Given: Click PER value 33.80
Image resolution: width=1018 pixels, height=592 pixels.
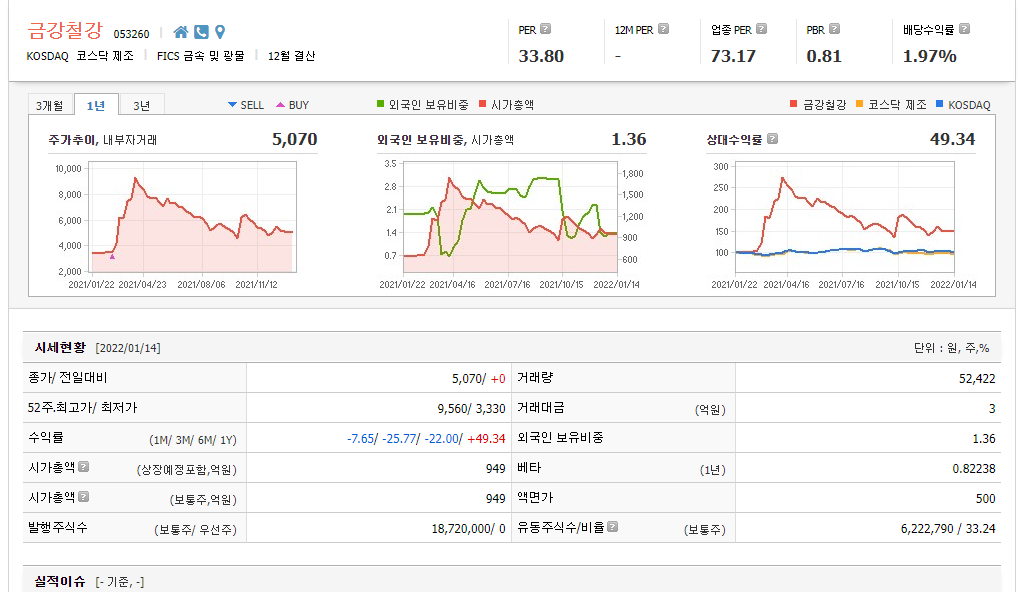Looking at the screenshot, I should pyautogui.click(x=541, y=56).
